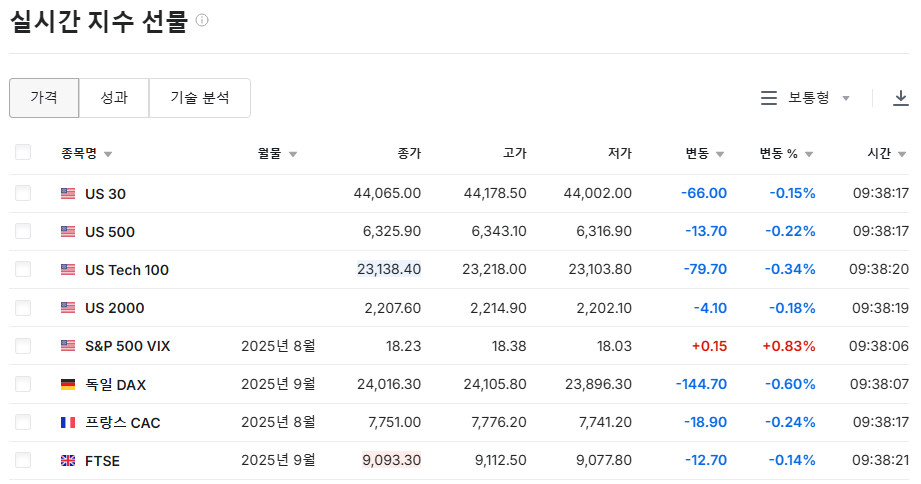Check the box for US 500 row
The height and width of the screenshot is (484, 921).
[x=23, y=231]
